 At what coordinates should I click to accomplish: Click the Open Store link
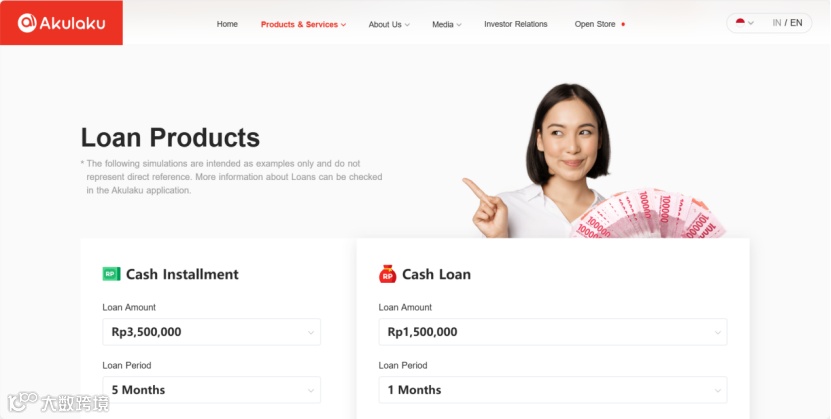click(x=595, y=24)
